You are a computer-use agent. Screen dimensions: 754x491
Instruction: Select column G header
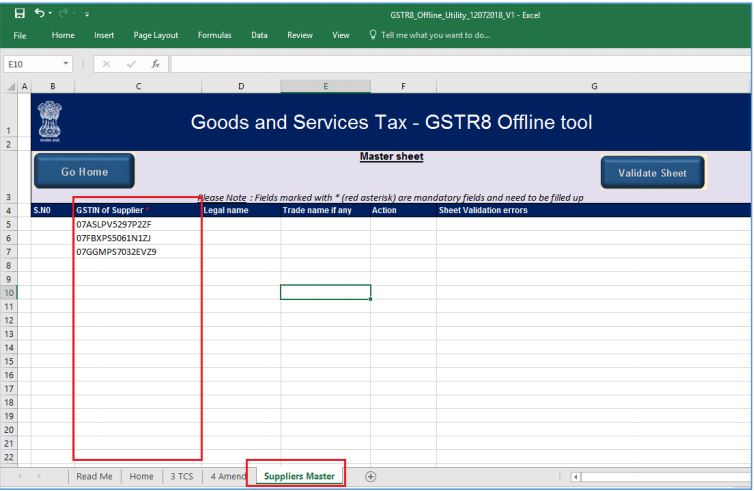(593, 87)
